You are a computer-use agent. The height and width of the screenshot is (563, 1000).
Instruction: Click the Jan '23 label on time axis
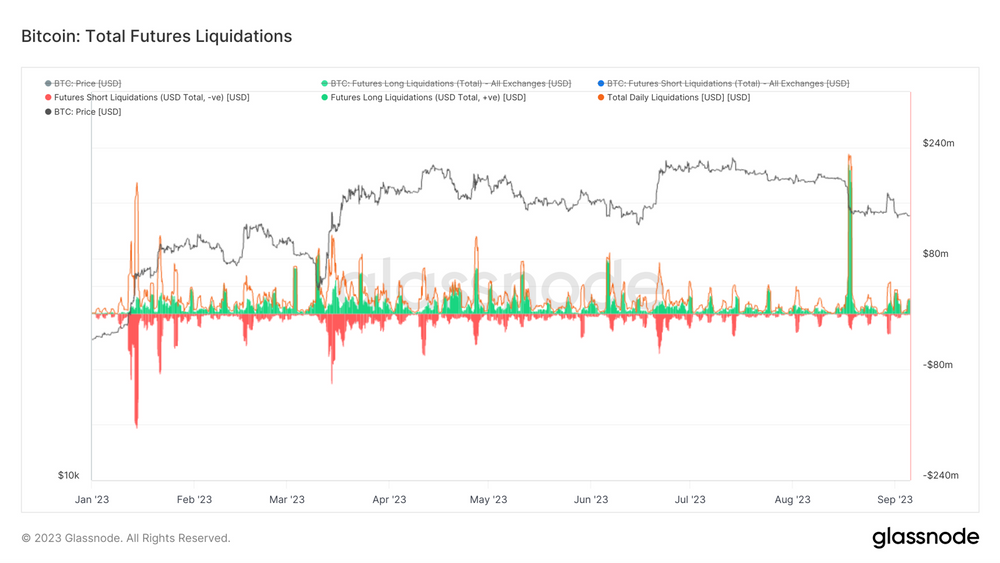pyautogui.click(x=92, y=499)
